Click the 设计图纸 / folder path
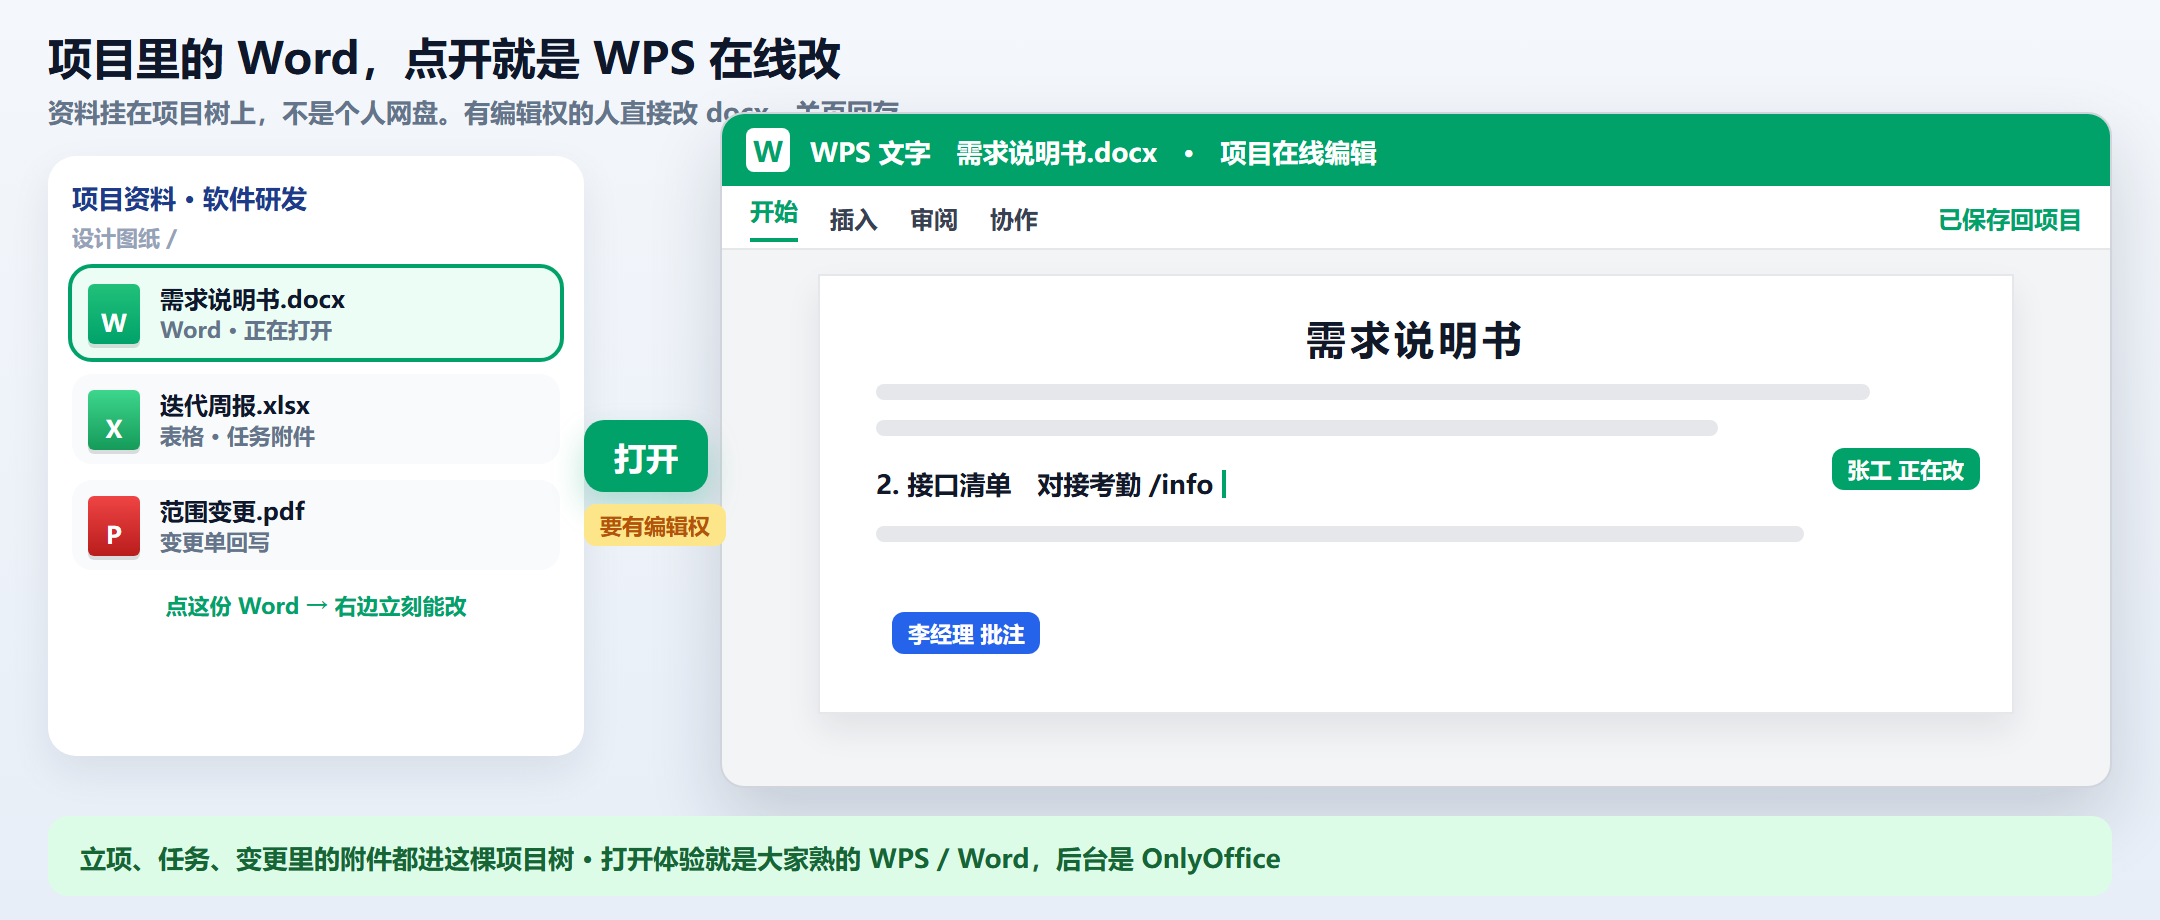Screen dimensions: 2160x920 coord(124,239)
